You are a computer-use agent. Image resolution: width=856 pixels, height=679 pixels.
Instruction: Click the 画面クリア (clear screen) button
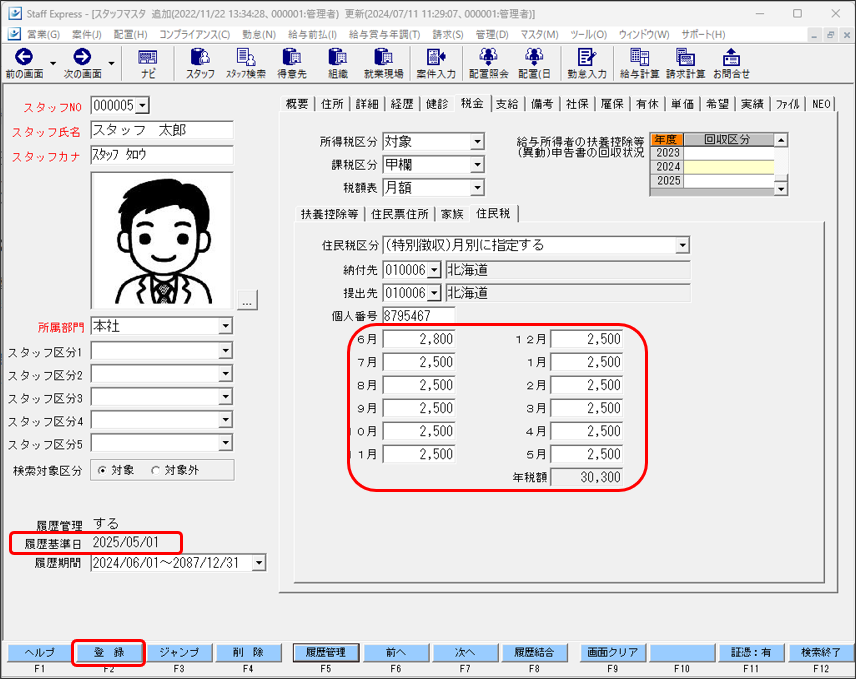point(612,651)
